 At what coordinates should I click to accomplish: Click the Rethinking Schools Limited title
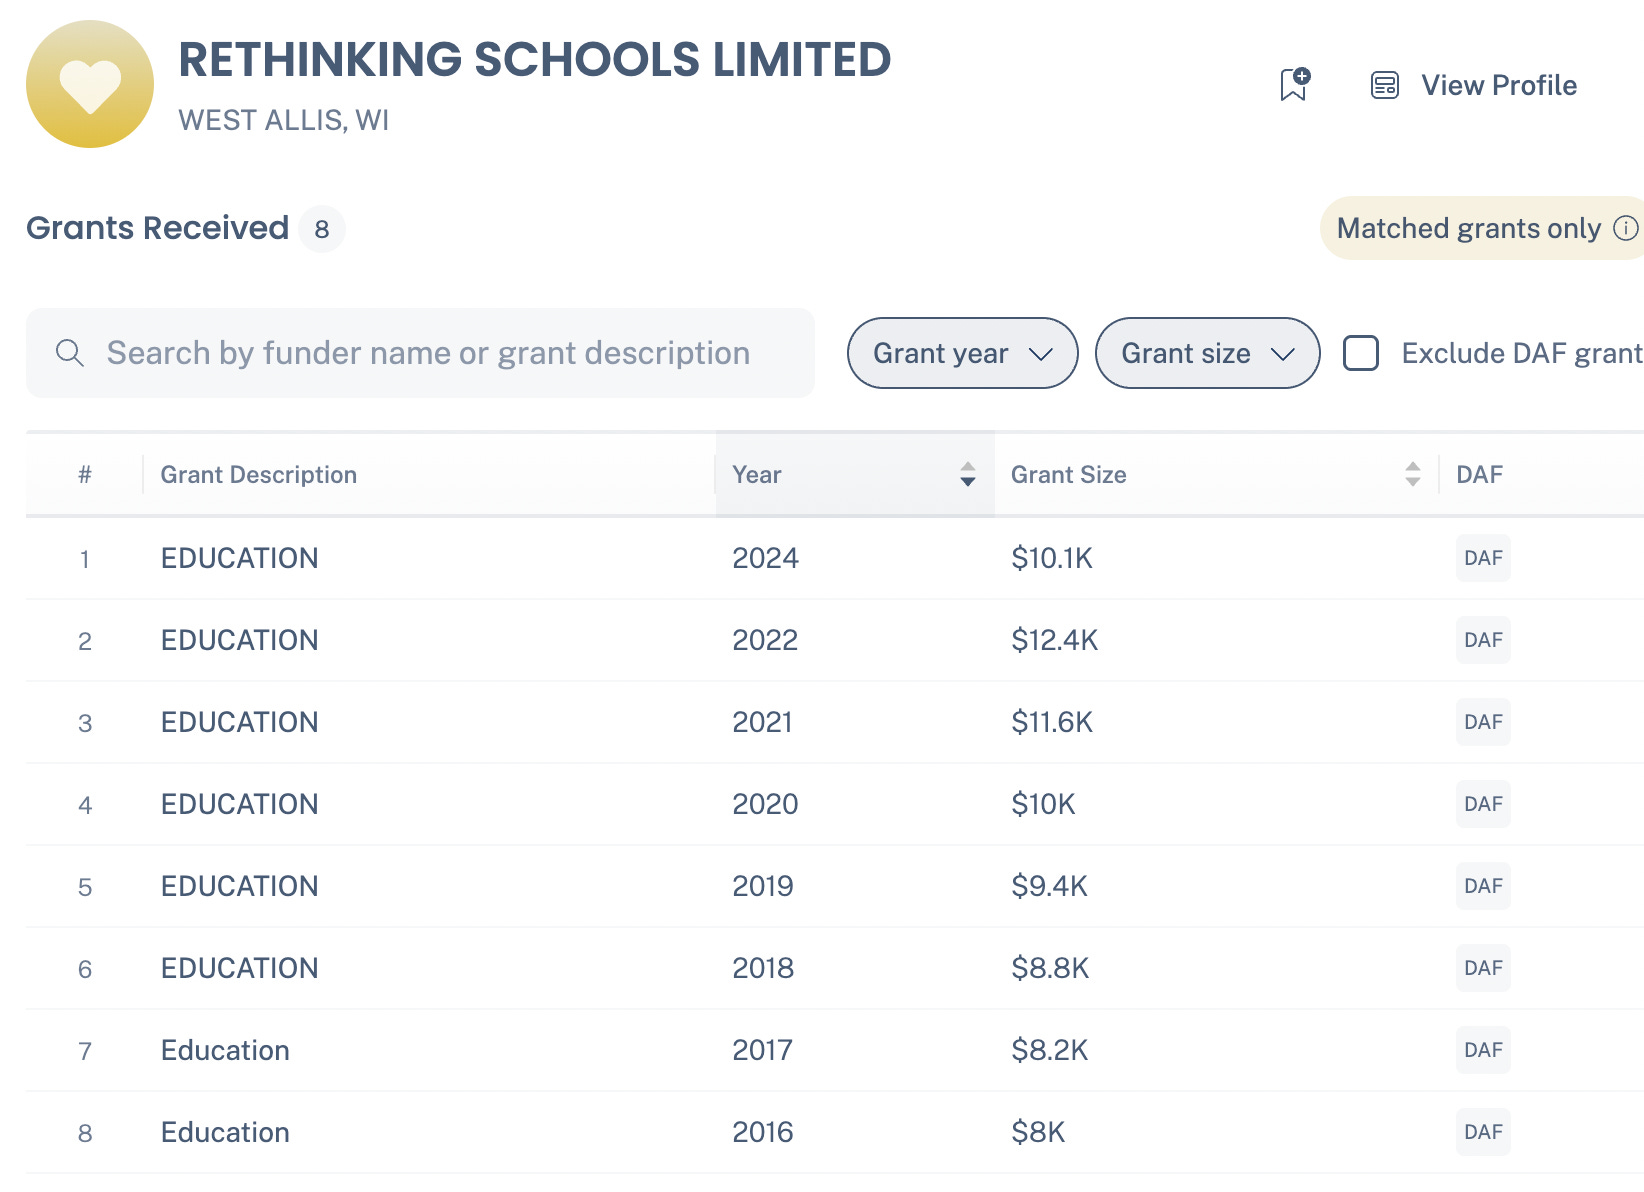534,59
